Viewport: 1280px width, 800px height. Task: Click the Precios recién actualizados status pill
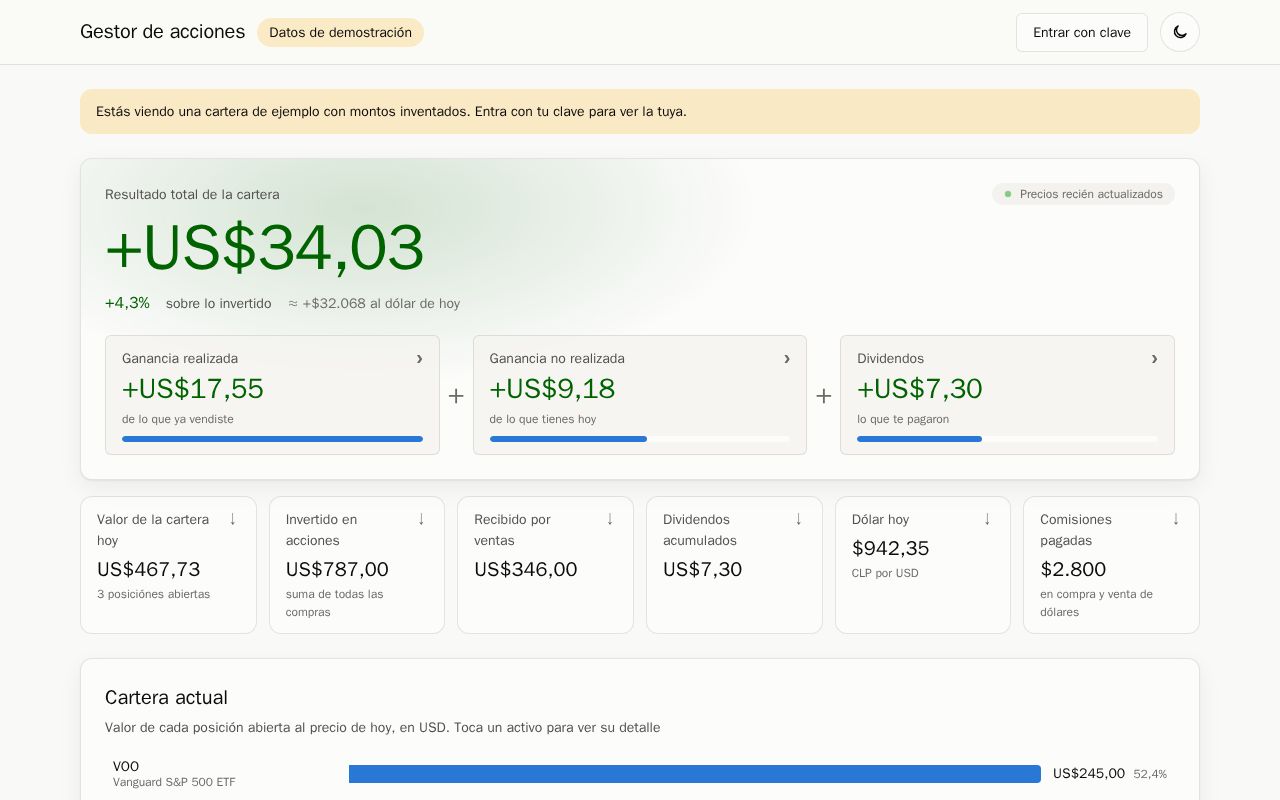(x=1083, y=194)
